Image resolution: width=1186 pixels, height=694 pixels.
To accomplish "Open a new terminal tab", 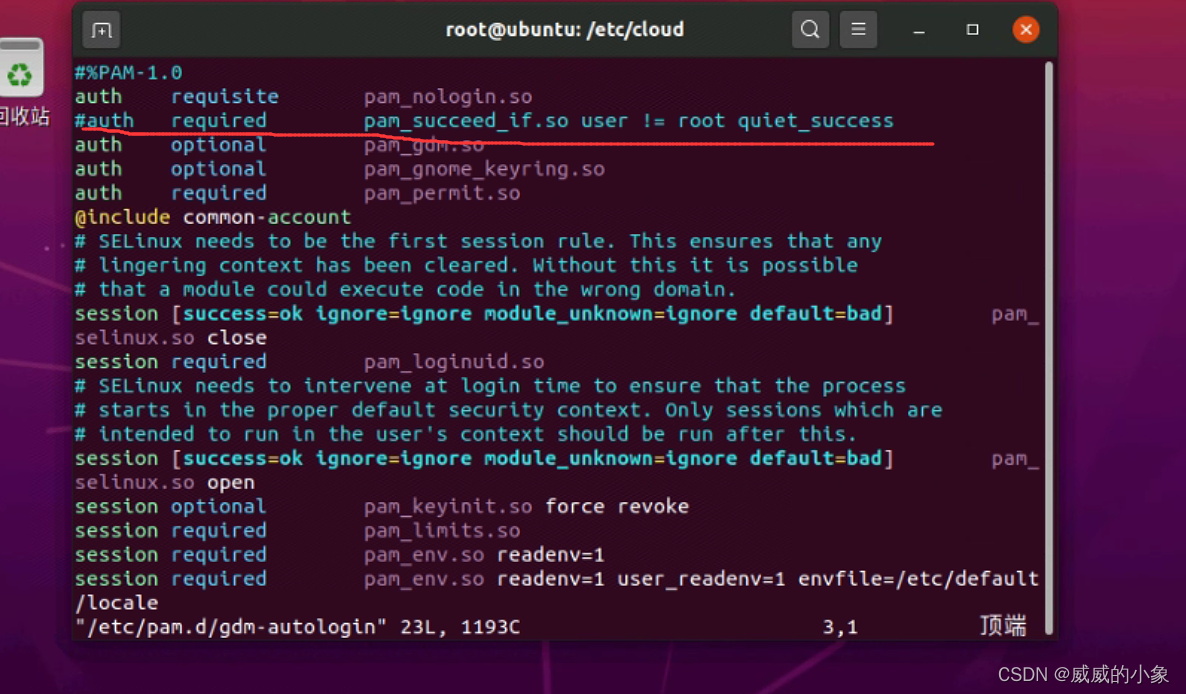I will 101,29.
